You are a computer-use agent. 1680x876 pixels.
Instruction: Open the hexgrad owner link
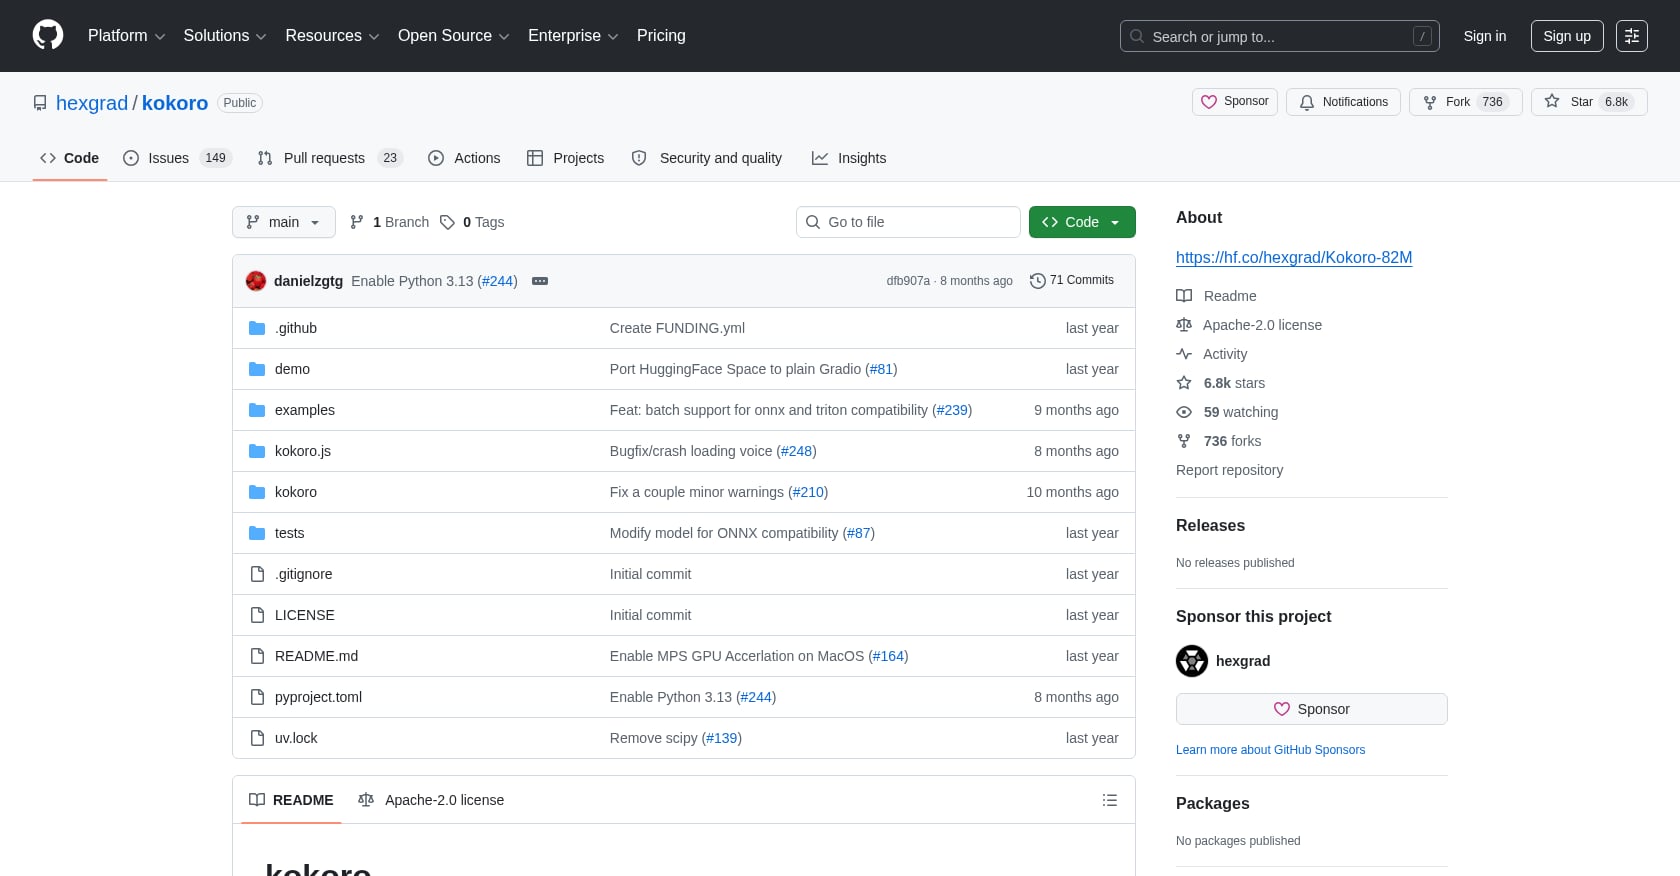click(x=92, y=103)
